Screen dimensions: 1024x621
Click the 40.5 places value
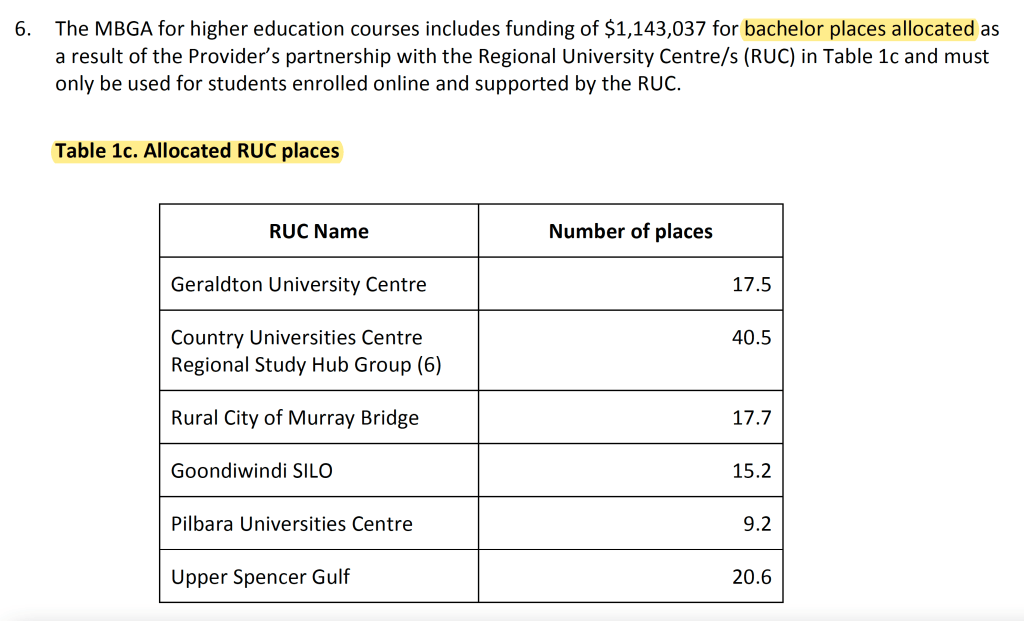point(751,338)
